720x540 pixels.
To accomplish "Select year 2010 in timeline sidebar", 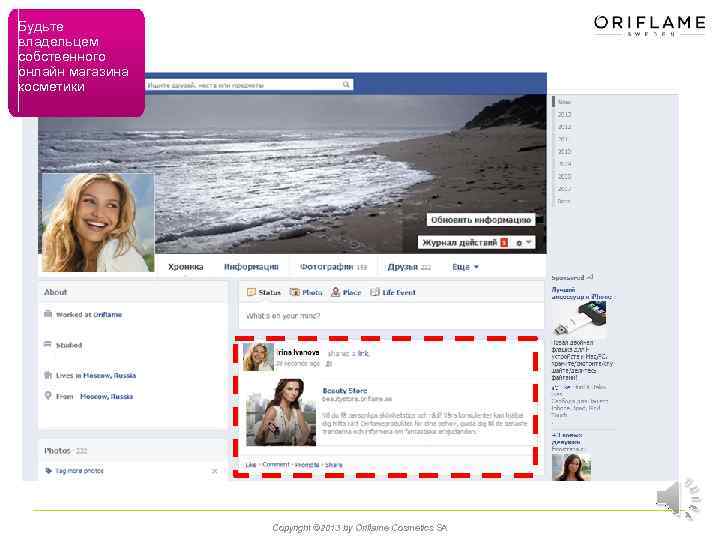I will 564,152.
